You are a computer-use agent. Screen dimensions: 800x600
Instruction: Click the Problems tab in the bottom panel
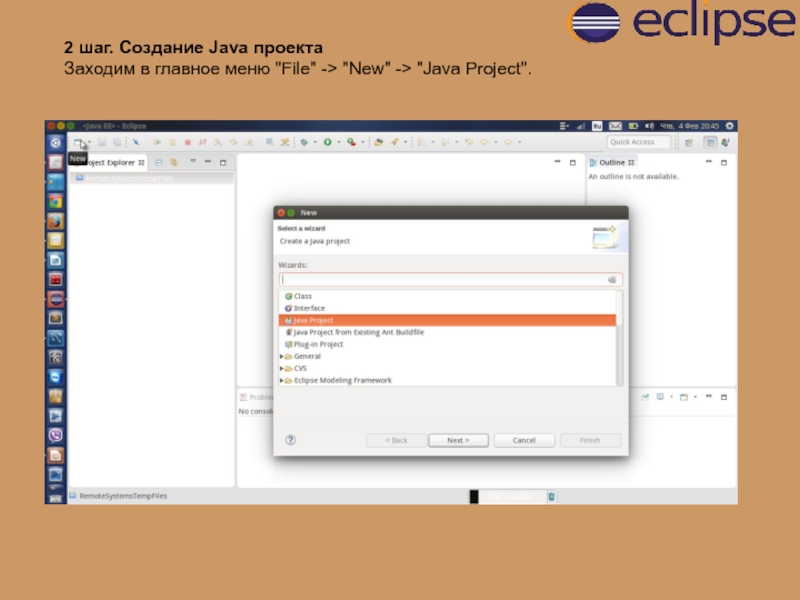(258, 397)
